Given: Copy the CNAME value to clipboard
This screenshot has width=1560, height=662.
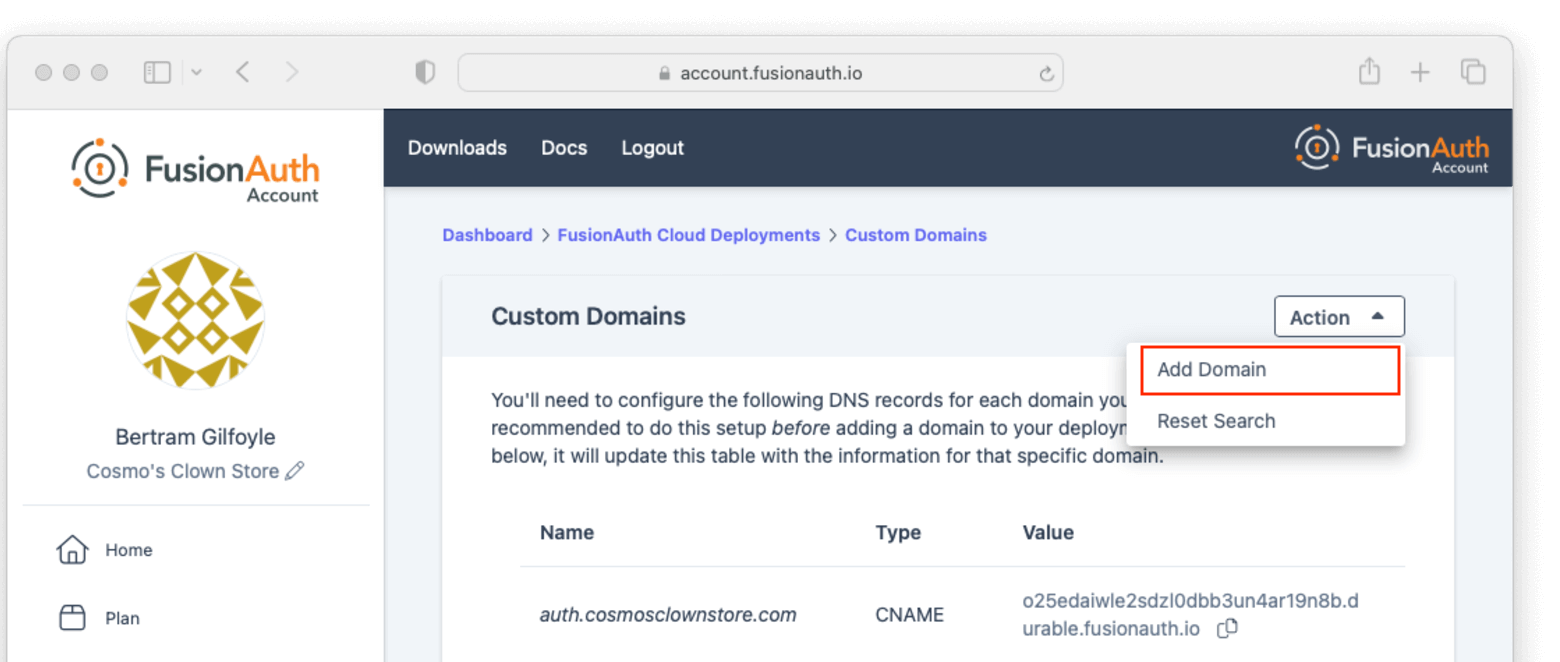Looking at the screenshot, I should [1228, 628].
